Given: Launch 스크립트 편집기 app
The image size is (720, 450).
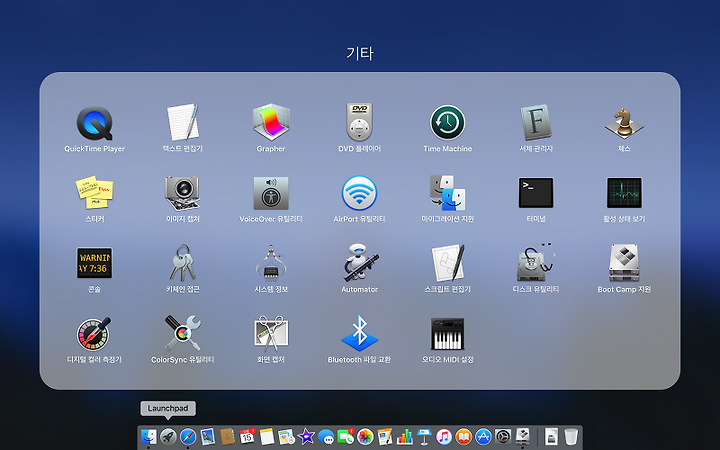Looking at the screenshot, I should point(449,263).
